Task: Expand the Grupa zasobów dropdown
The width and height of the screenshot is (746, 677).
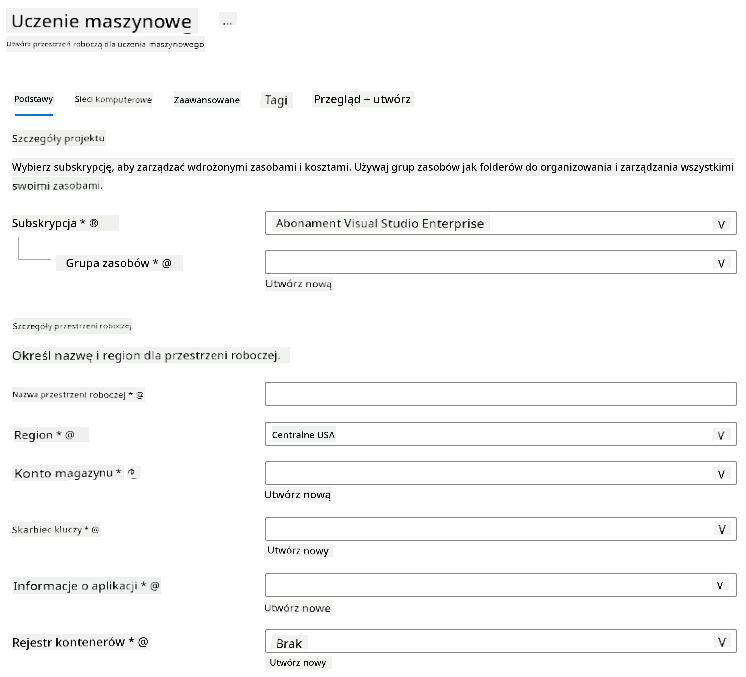Action: tap(501, 262)
